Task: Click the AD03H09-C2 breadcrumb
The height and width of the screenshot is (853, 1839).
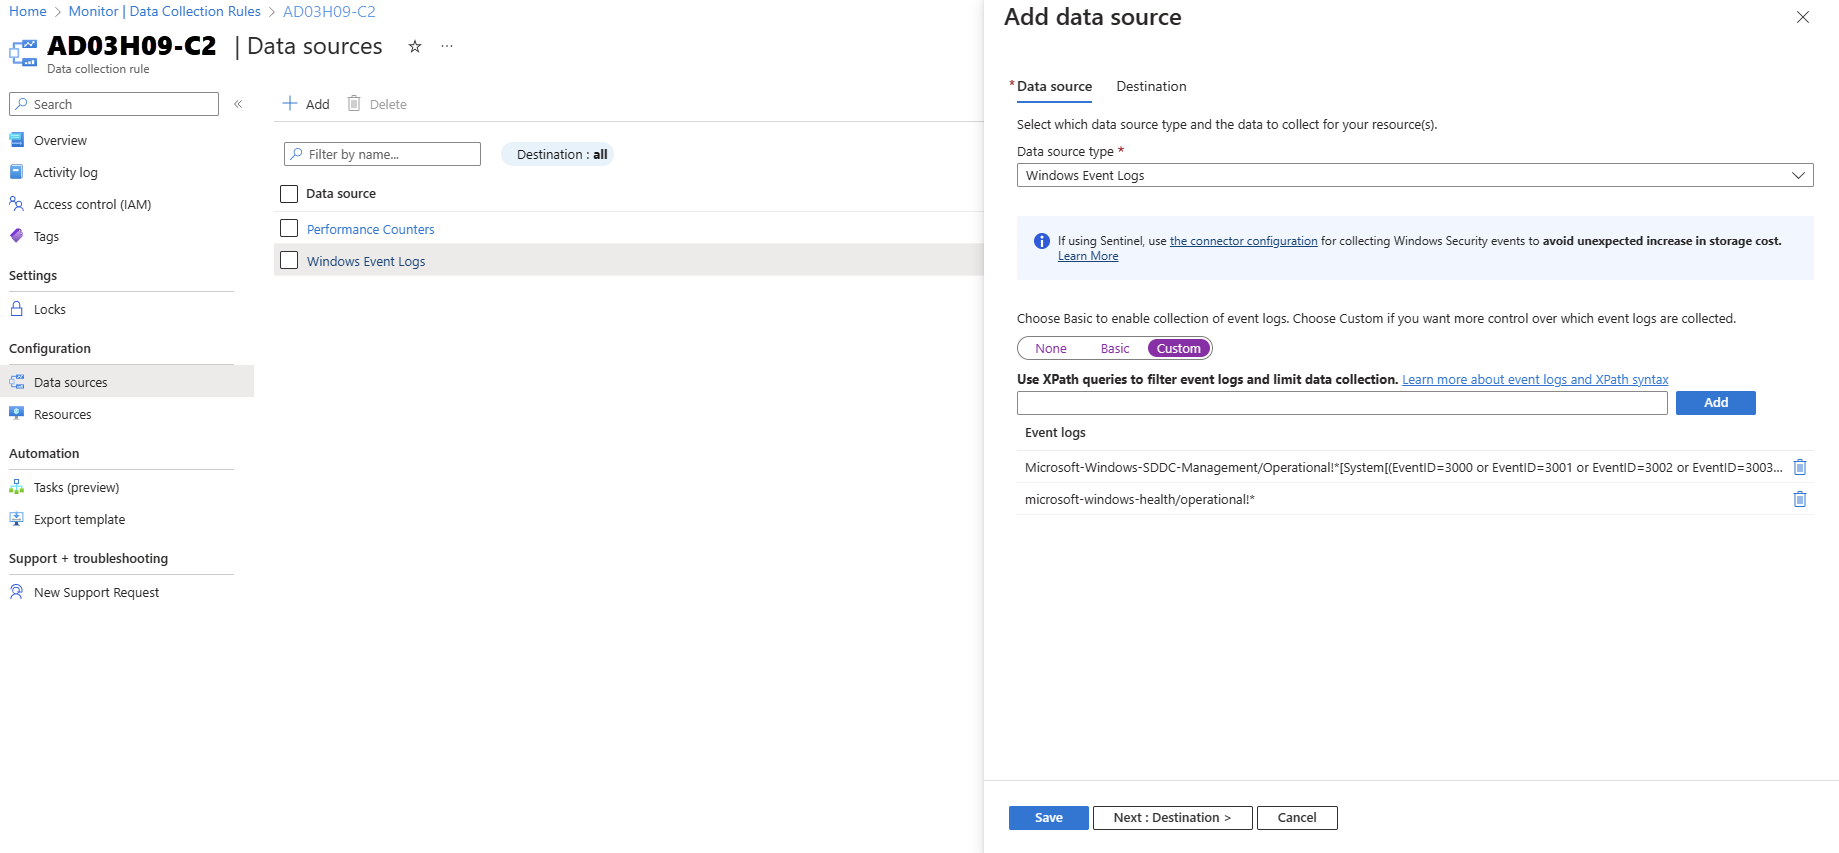Action: [x=329, y=11]
